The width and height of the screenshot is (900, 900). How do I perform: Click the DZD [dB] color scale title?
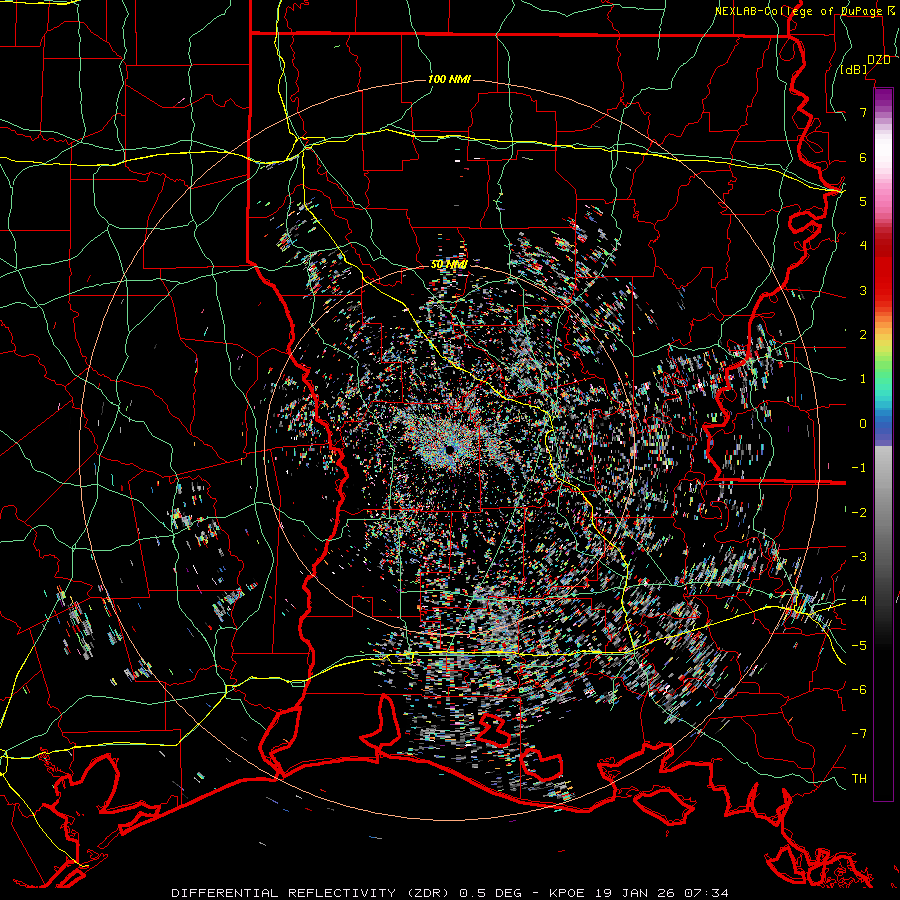coord(866,64)
